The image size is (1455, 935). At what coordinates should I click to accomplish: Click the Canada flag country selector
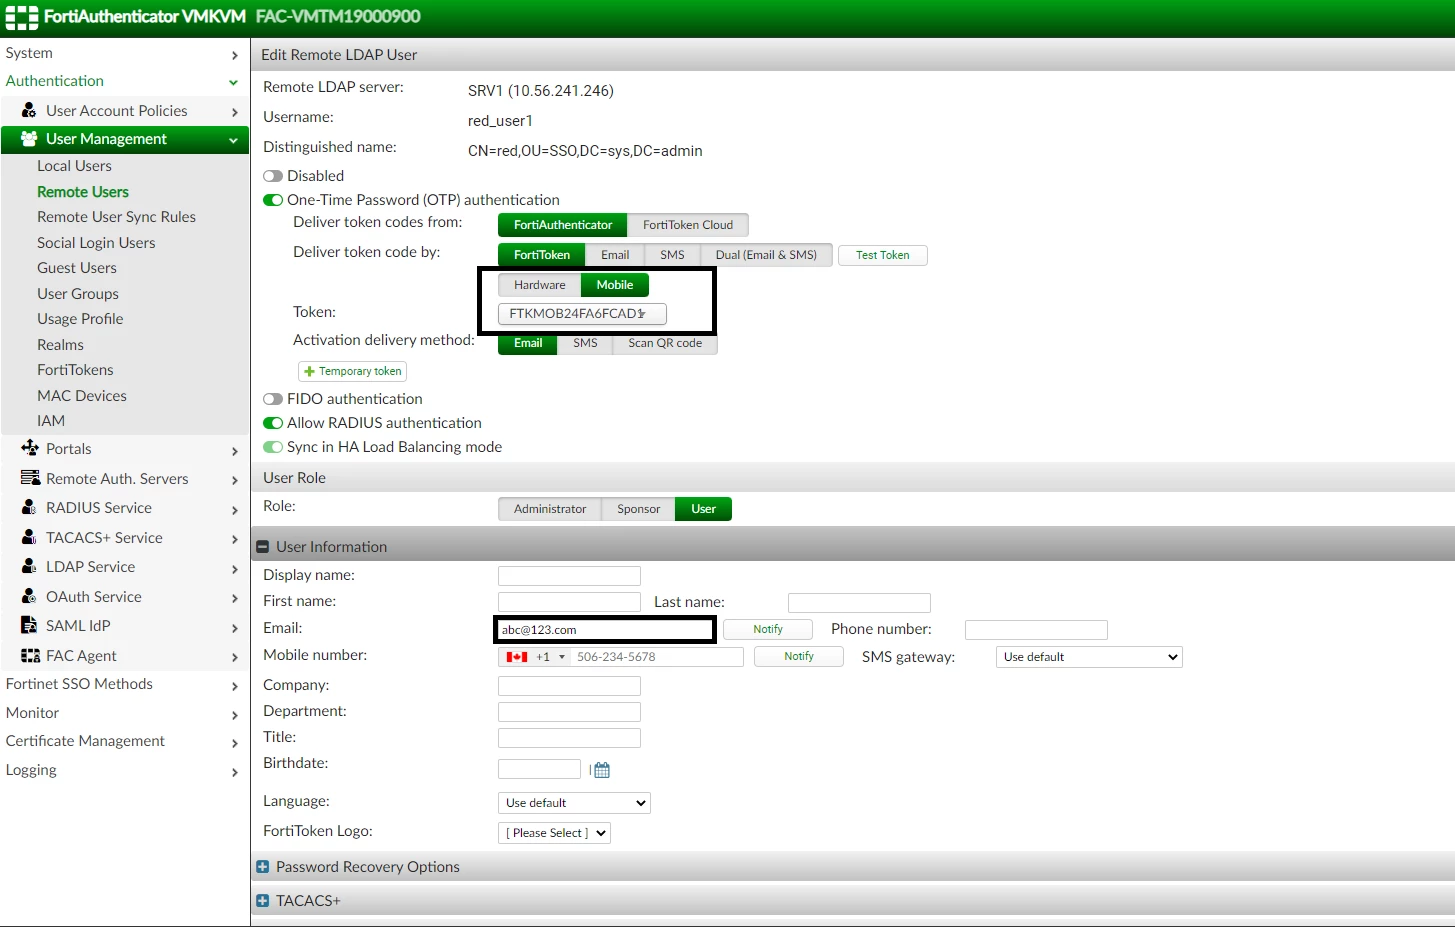535,657
